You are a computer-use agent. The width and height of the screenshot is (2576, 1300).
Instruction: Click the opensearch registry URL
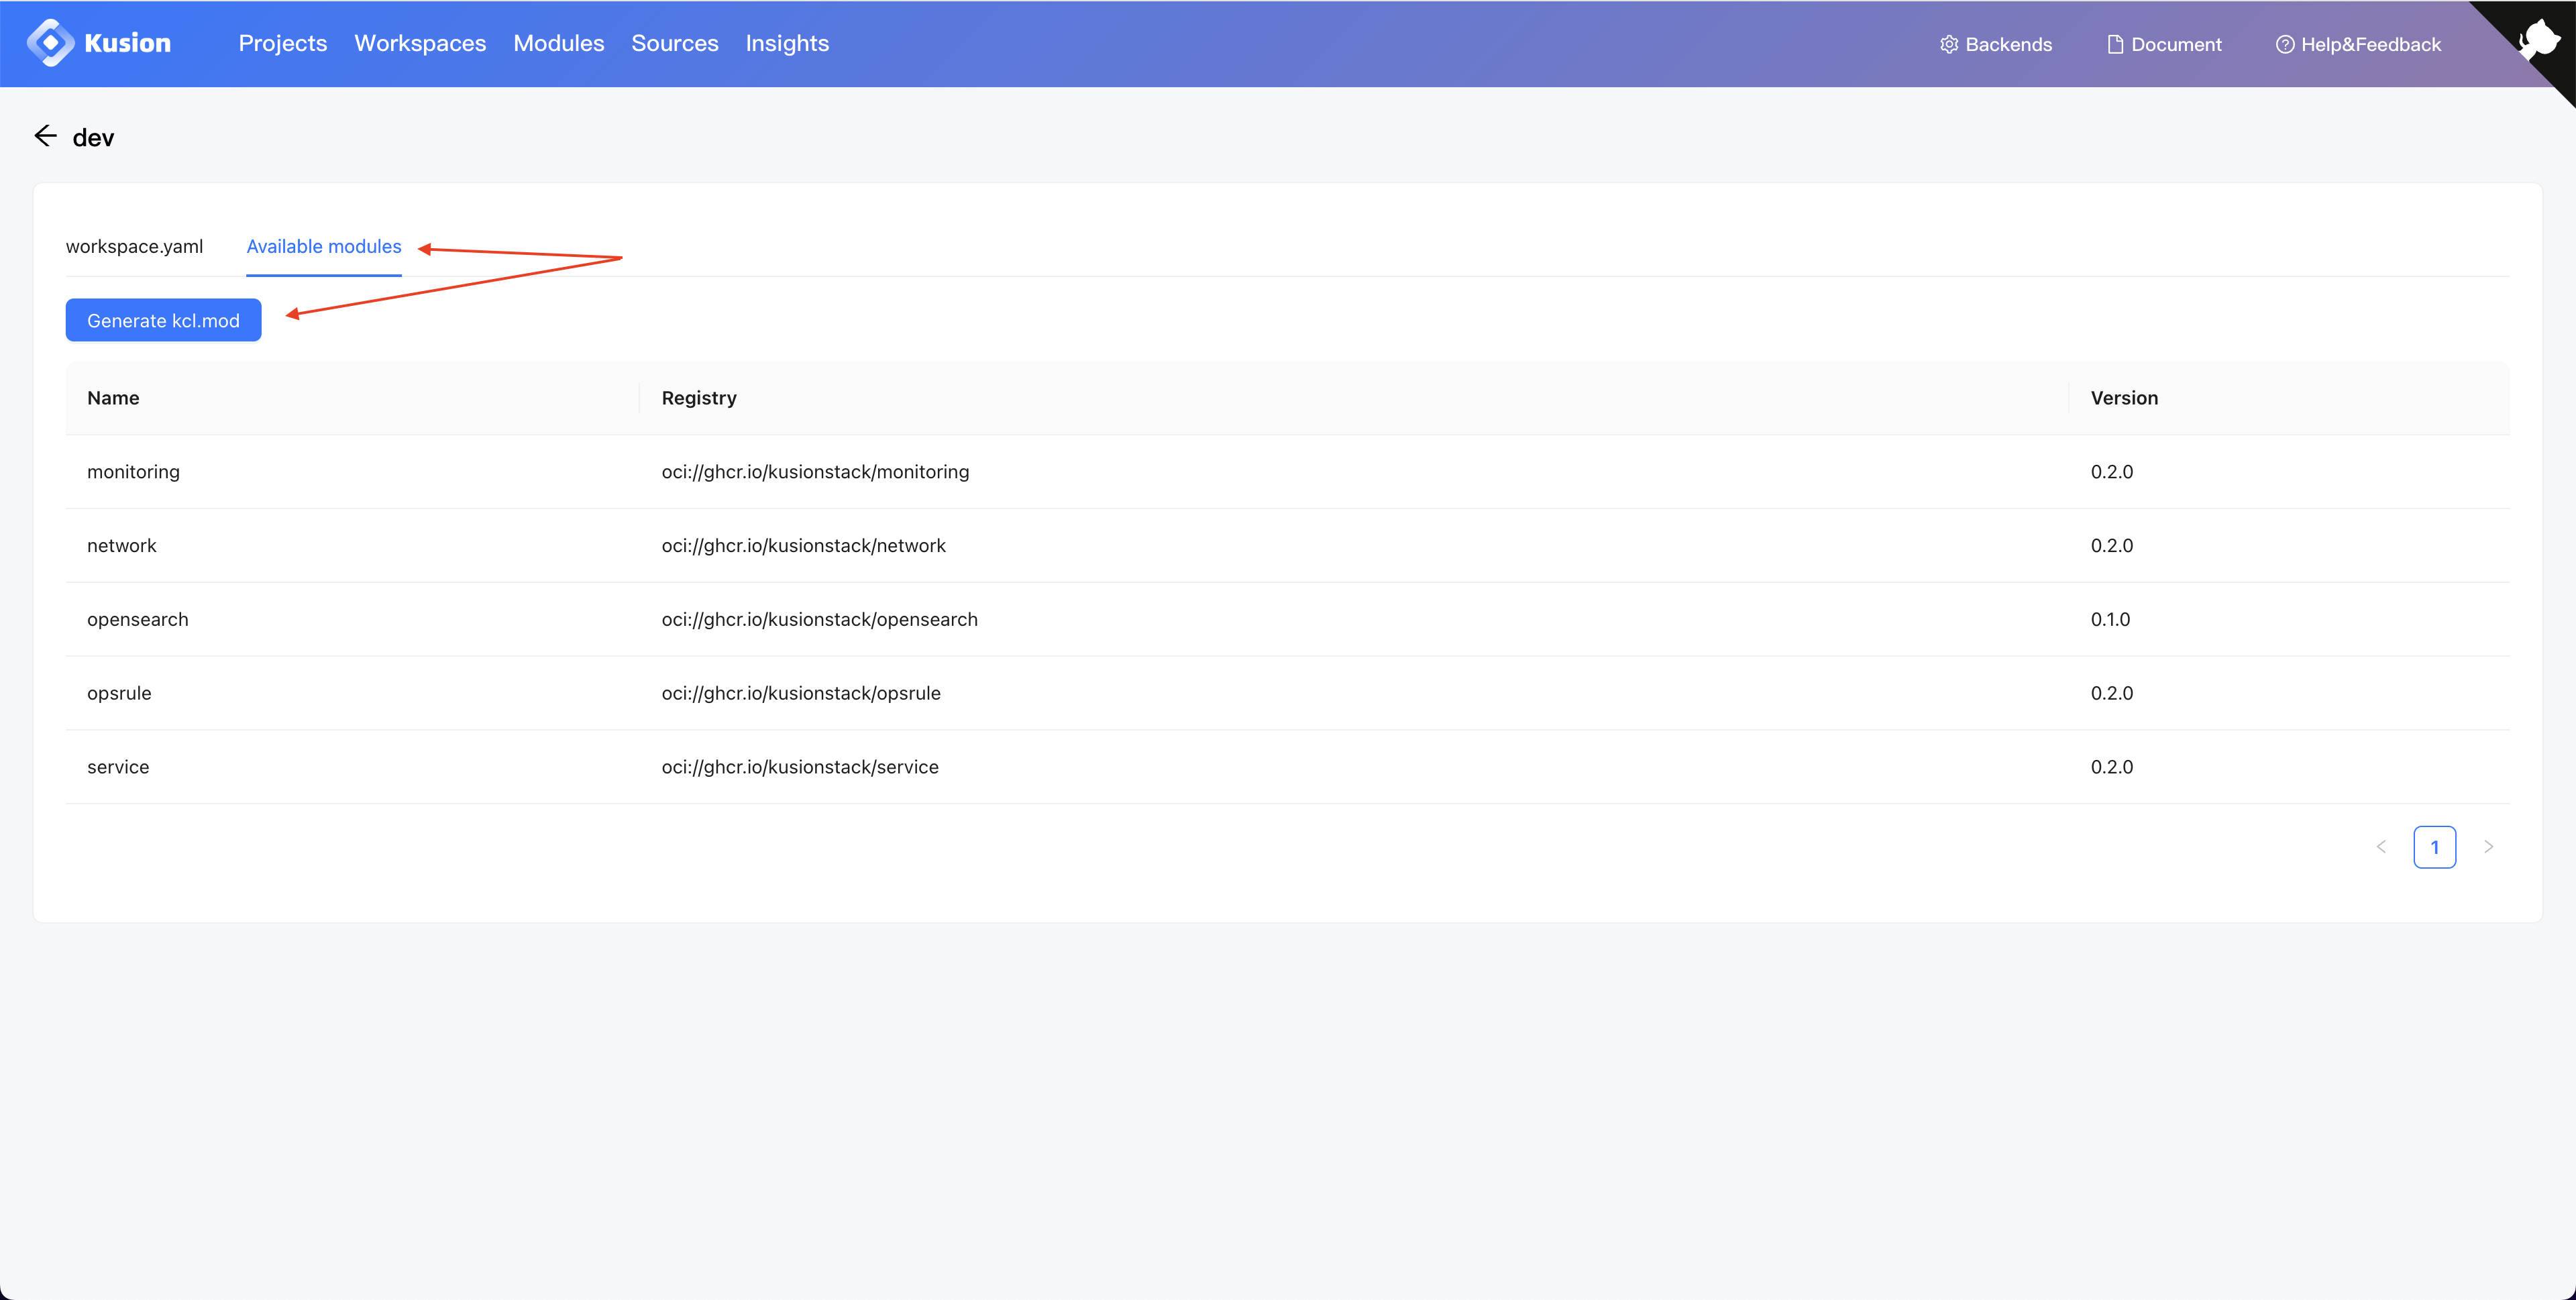[x=819, y=619]
